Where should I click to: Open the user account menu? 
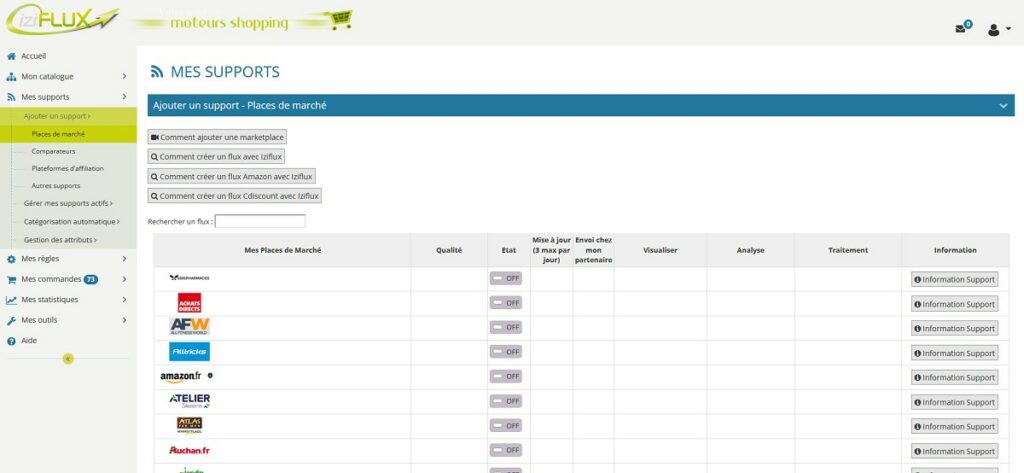[997, 30]
